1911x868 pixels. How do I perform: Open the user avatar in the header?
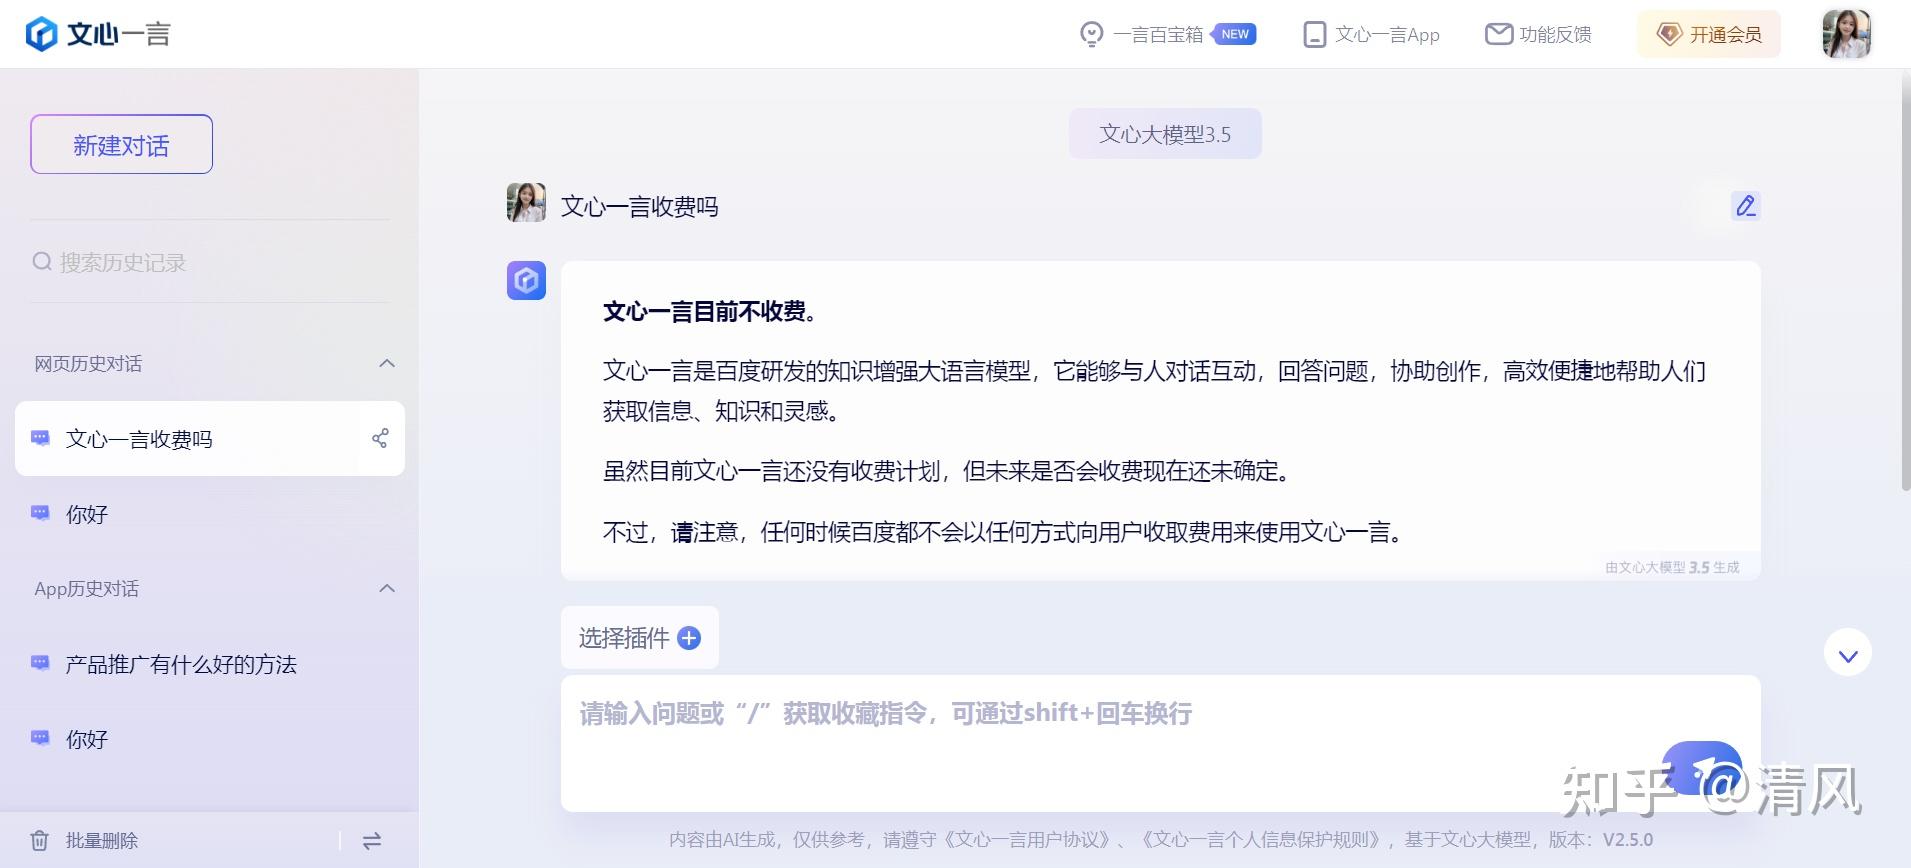pyautogui.click(x=1846, y=34)
